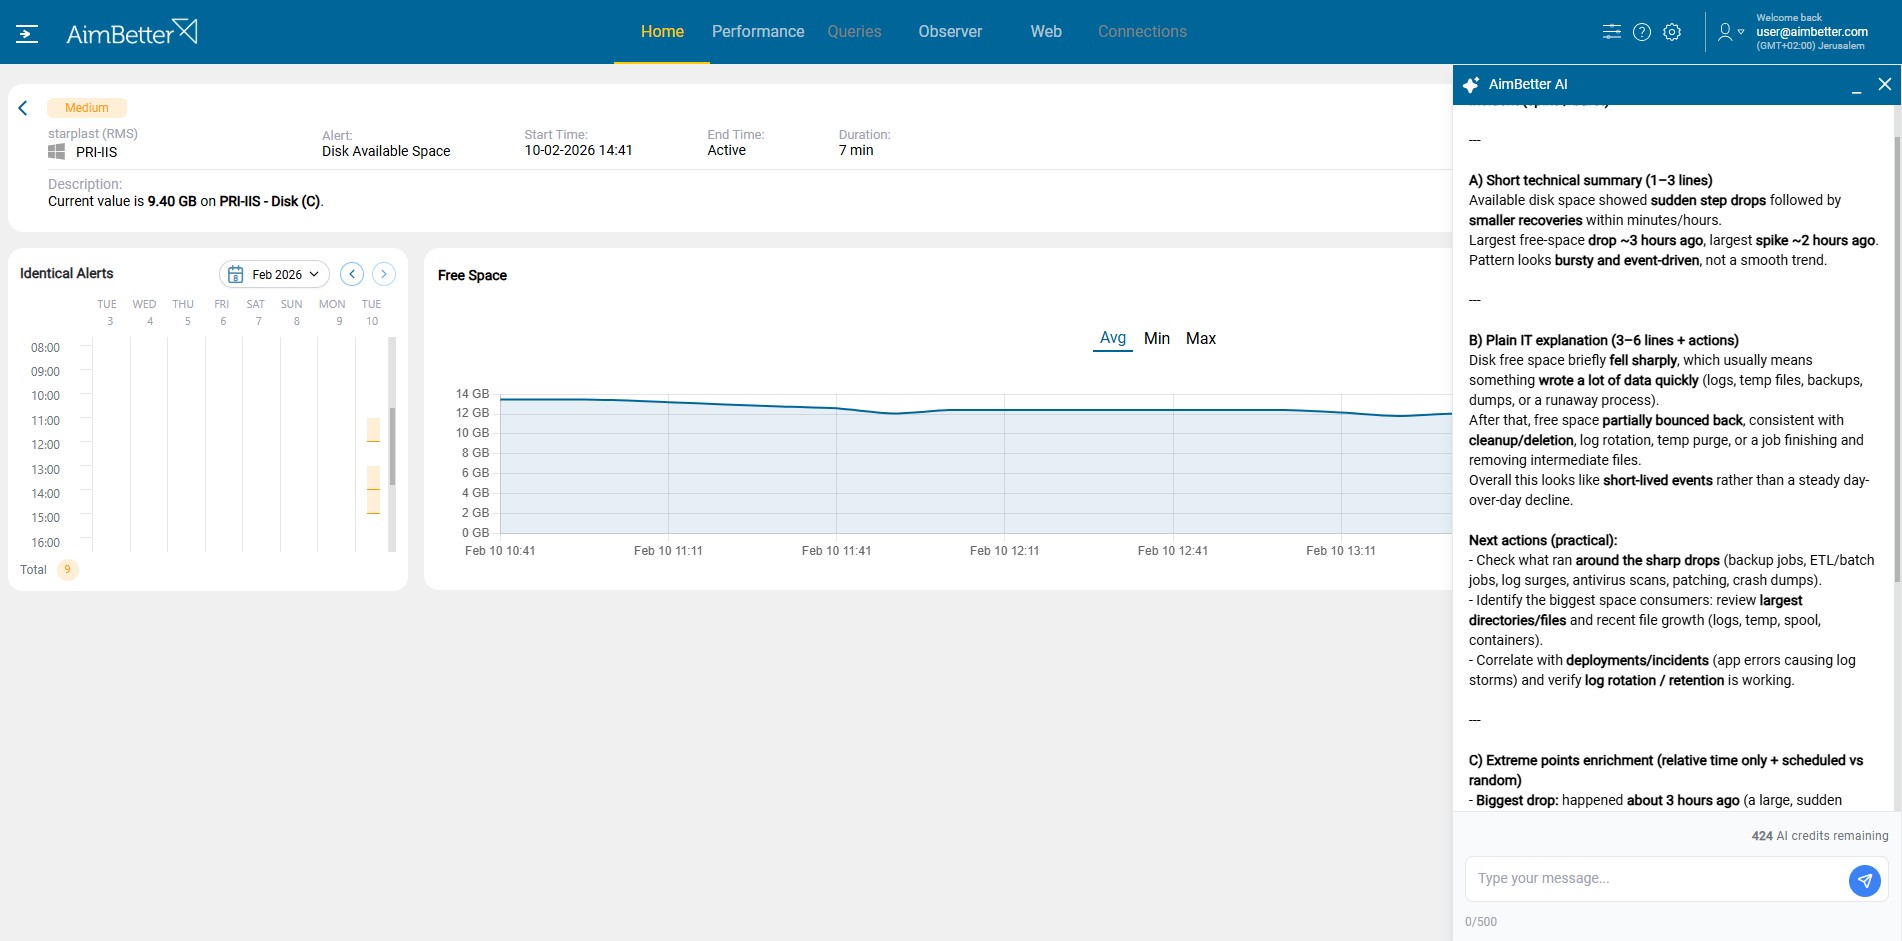Image resolution: width=1902 pixels, height=941 pixels.
Task: Click the Type your message input field
Action: tap(1655, 878)
